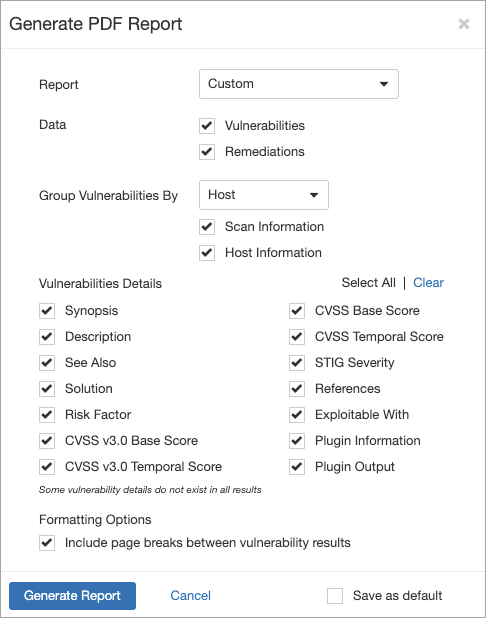Enable the Save as default checkbox
486x618 pixels.
click(335, 596)
